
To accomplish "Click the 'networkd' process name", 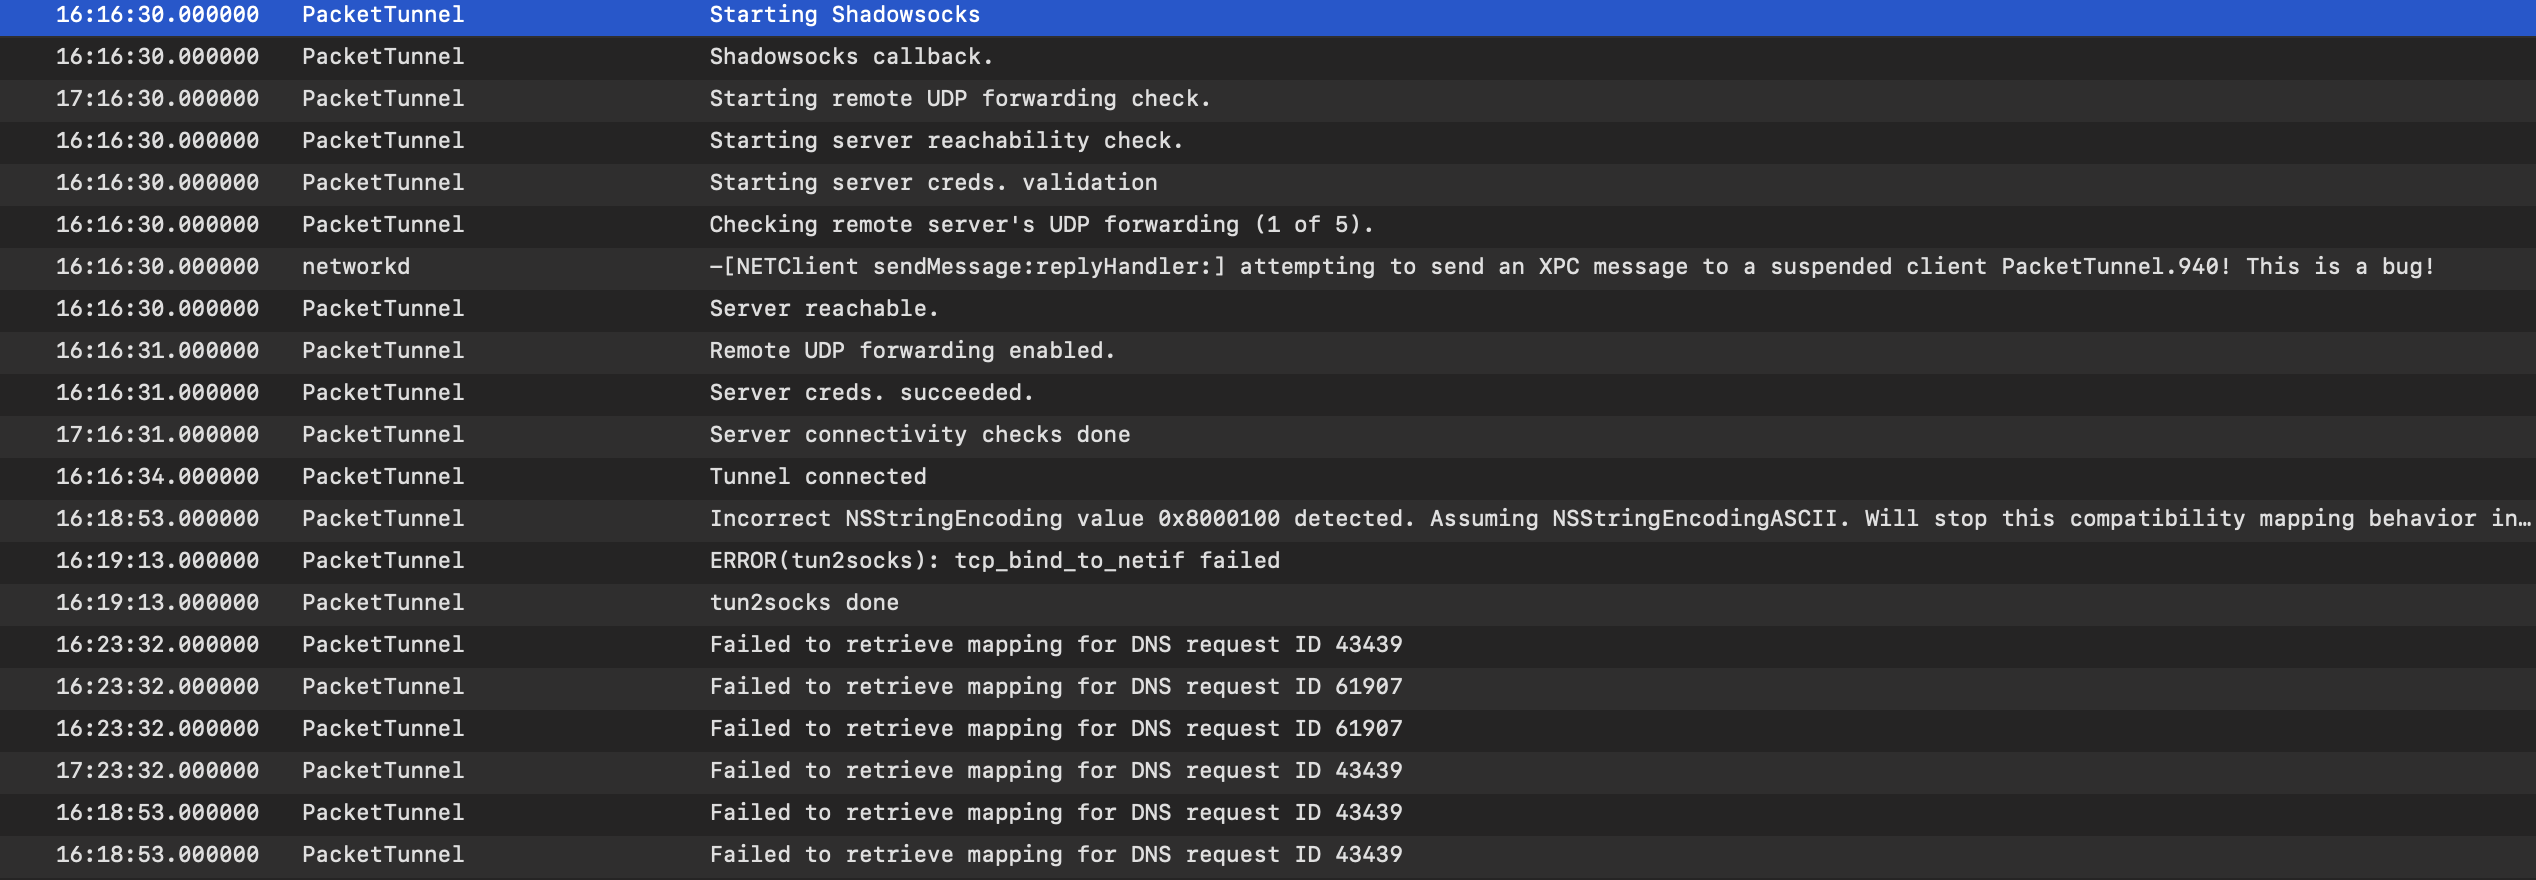I will point(356,267).
